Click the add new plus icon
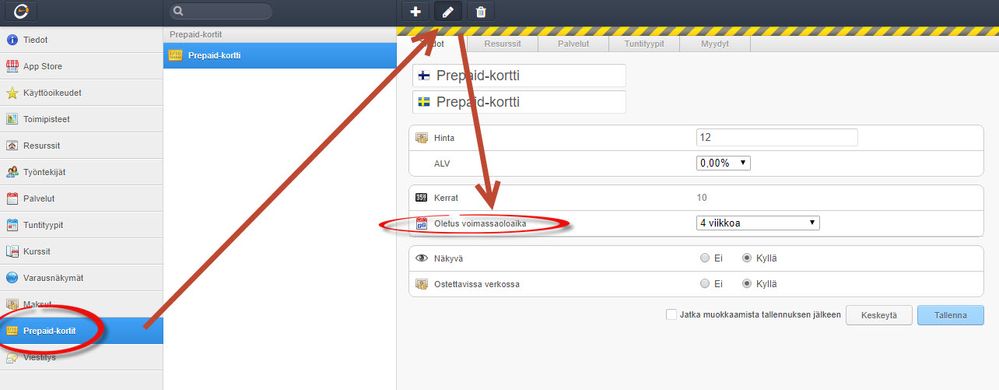The image size is (999, 390). pos(415,11)
